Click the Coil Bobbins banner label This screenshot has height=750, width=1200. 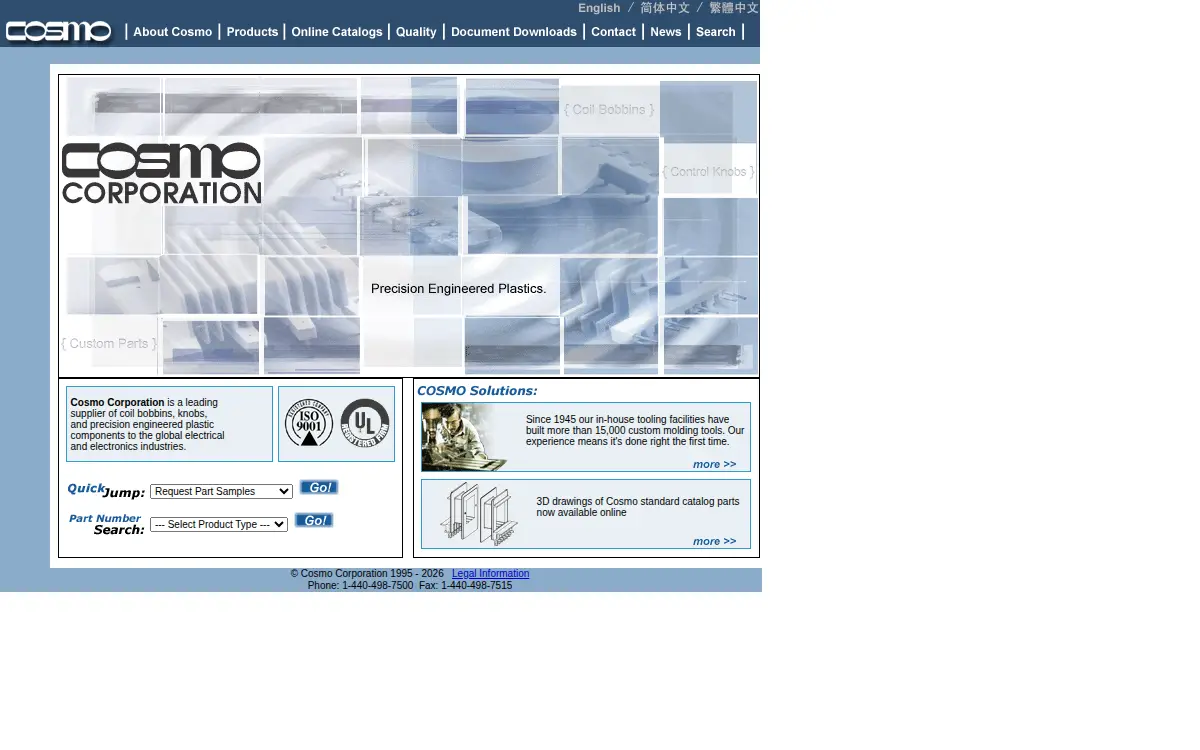point(609,109)
